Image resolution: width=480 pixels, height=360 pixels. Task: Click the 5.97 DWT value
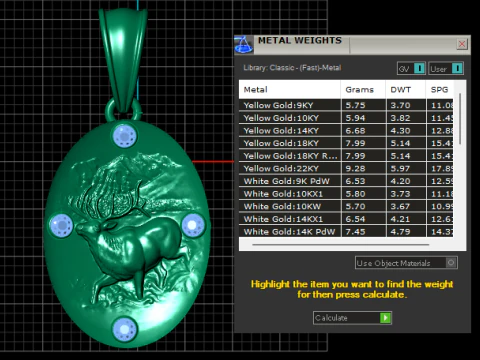click(x=400, y=169)
